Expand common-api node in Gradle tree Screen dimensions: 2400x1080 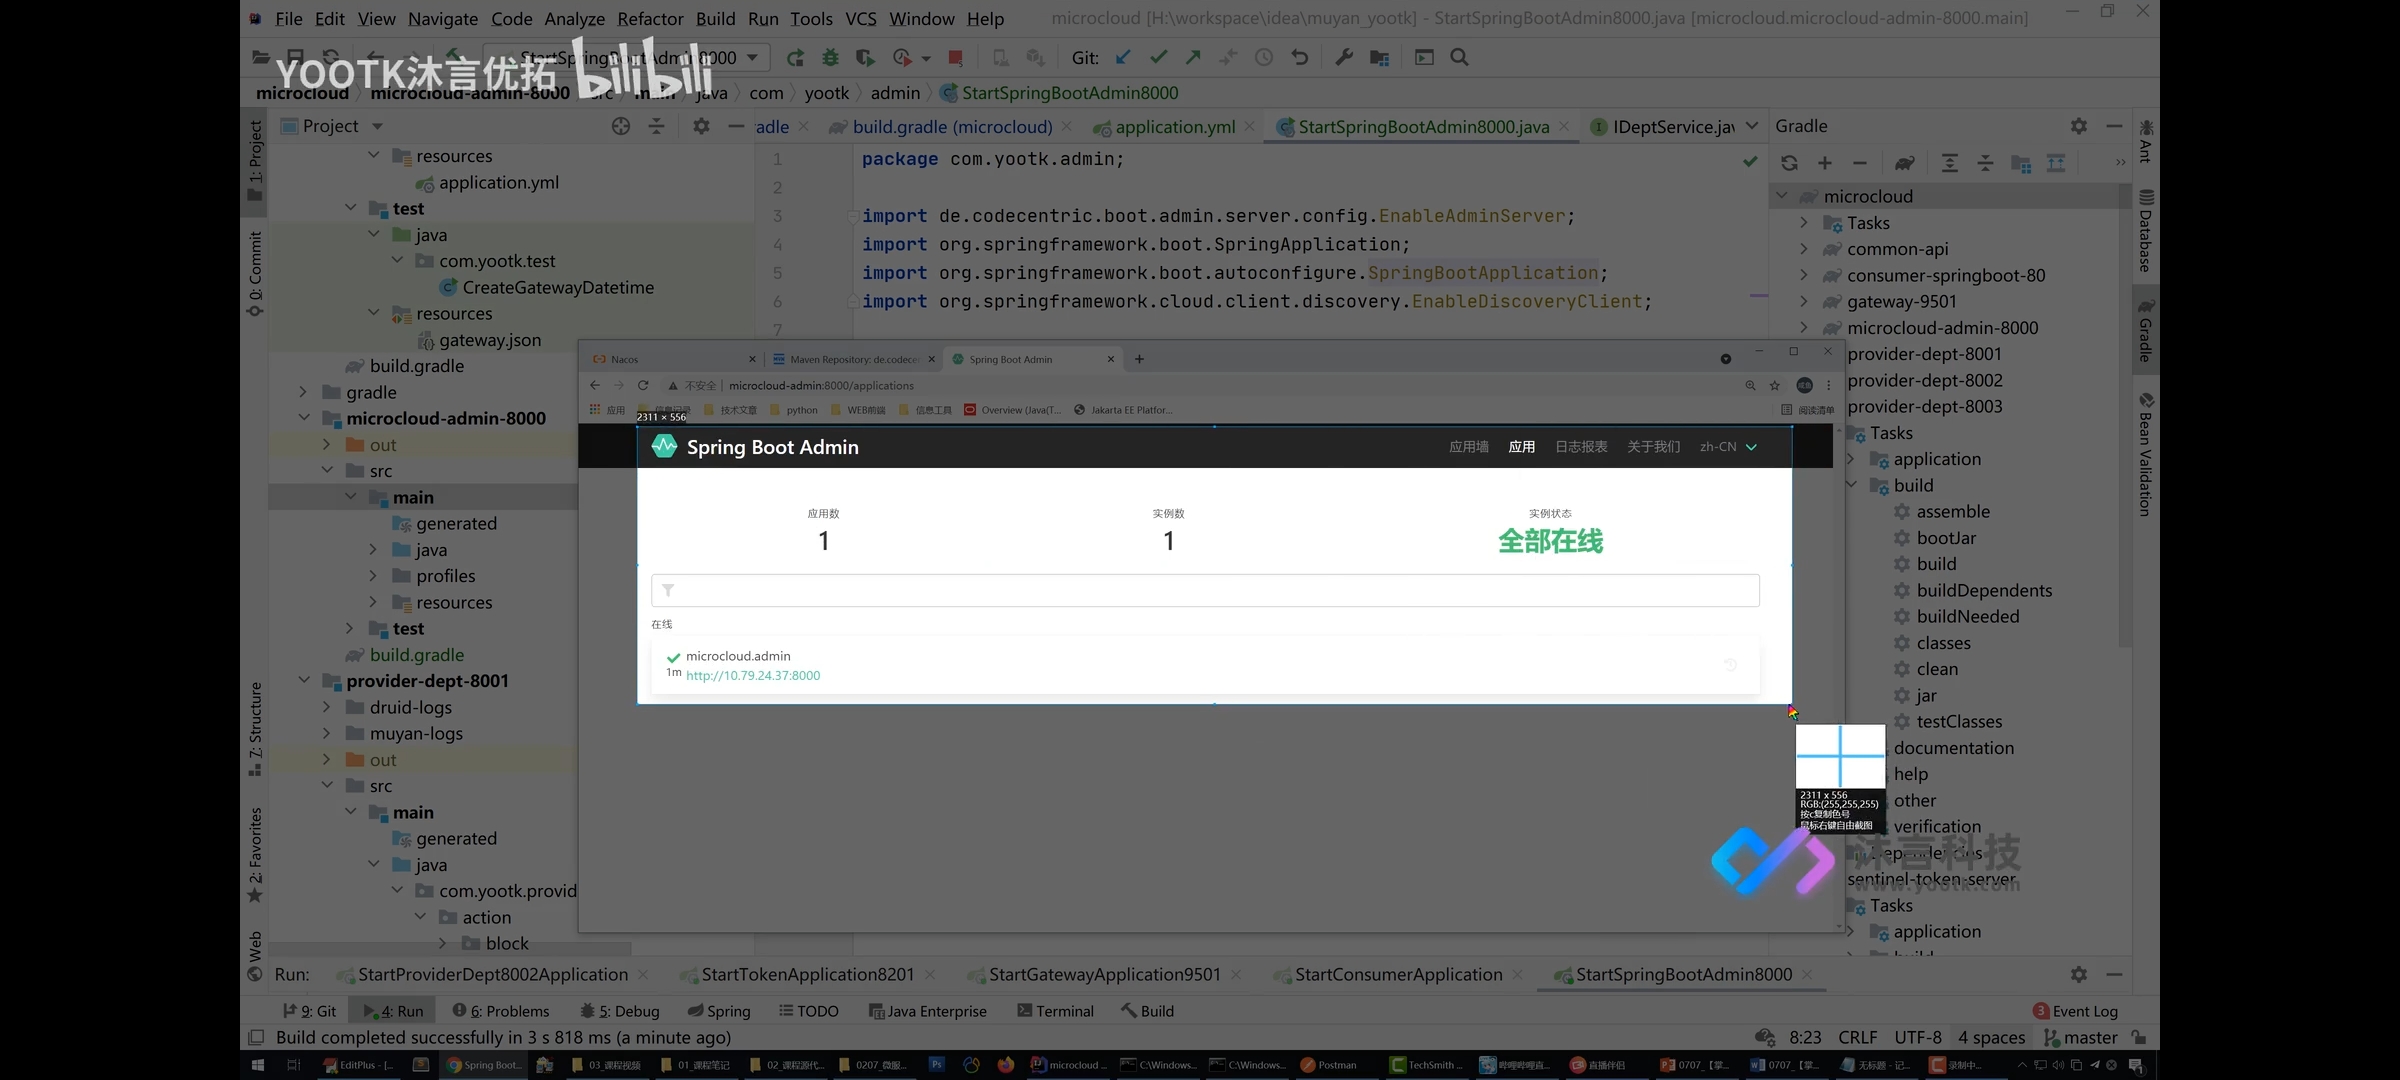click(1804, 249)
